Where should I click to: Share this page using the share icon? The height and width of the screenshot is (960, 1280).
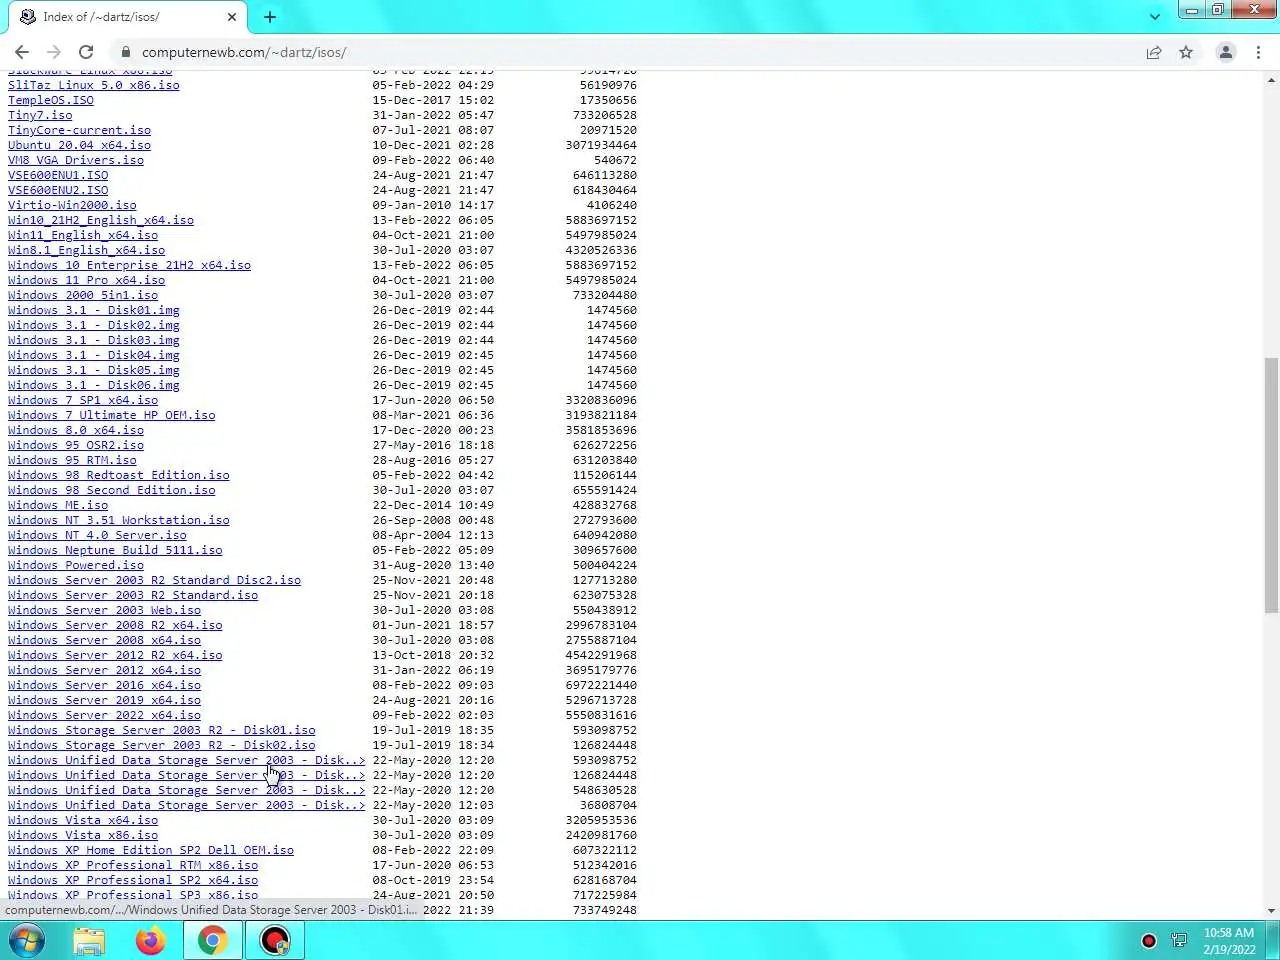click(1154, 52)
